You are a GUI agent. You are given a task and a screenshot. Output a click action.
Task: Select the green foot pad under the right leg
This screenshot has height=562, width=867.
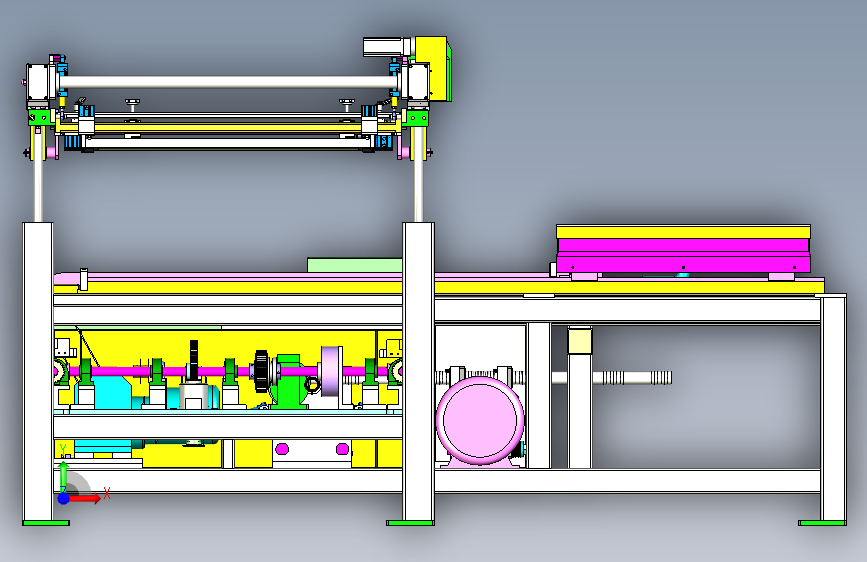pos(822,523)
